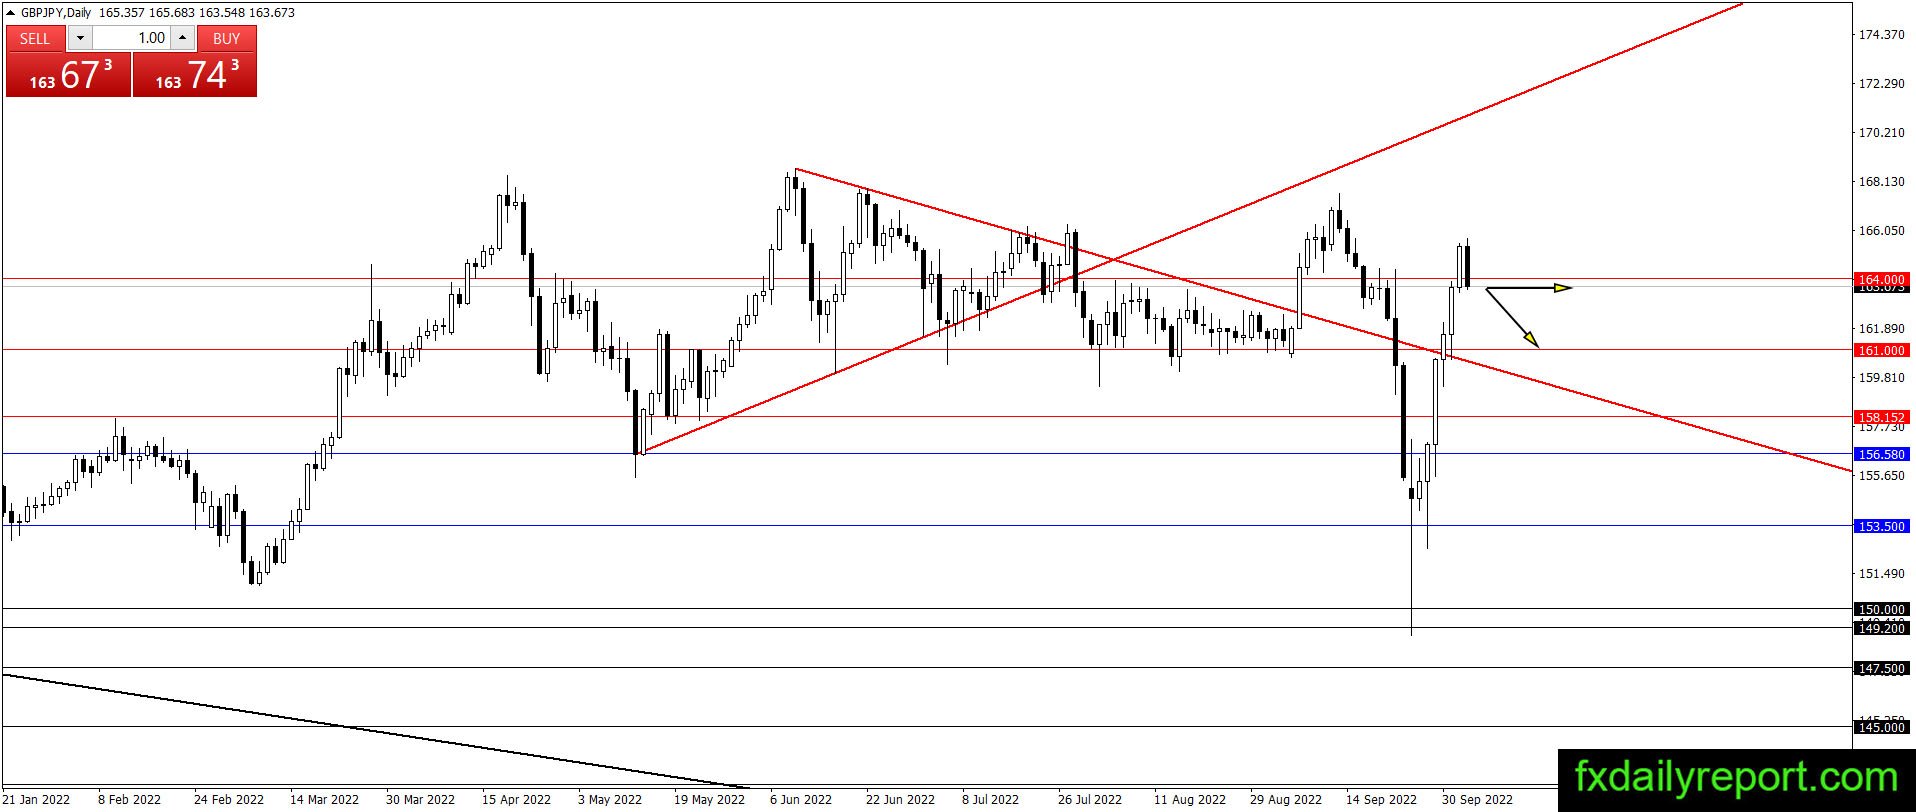
Task: Open the fxdailyreport.com watermark link
Action: (x=1736, y=777)
